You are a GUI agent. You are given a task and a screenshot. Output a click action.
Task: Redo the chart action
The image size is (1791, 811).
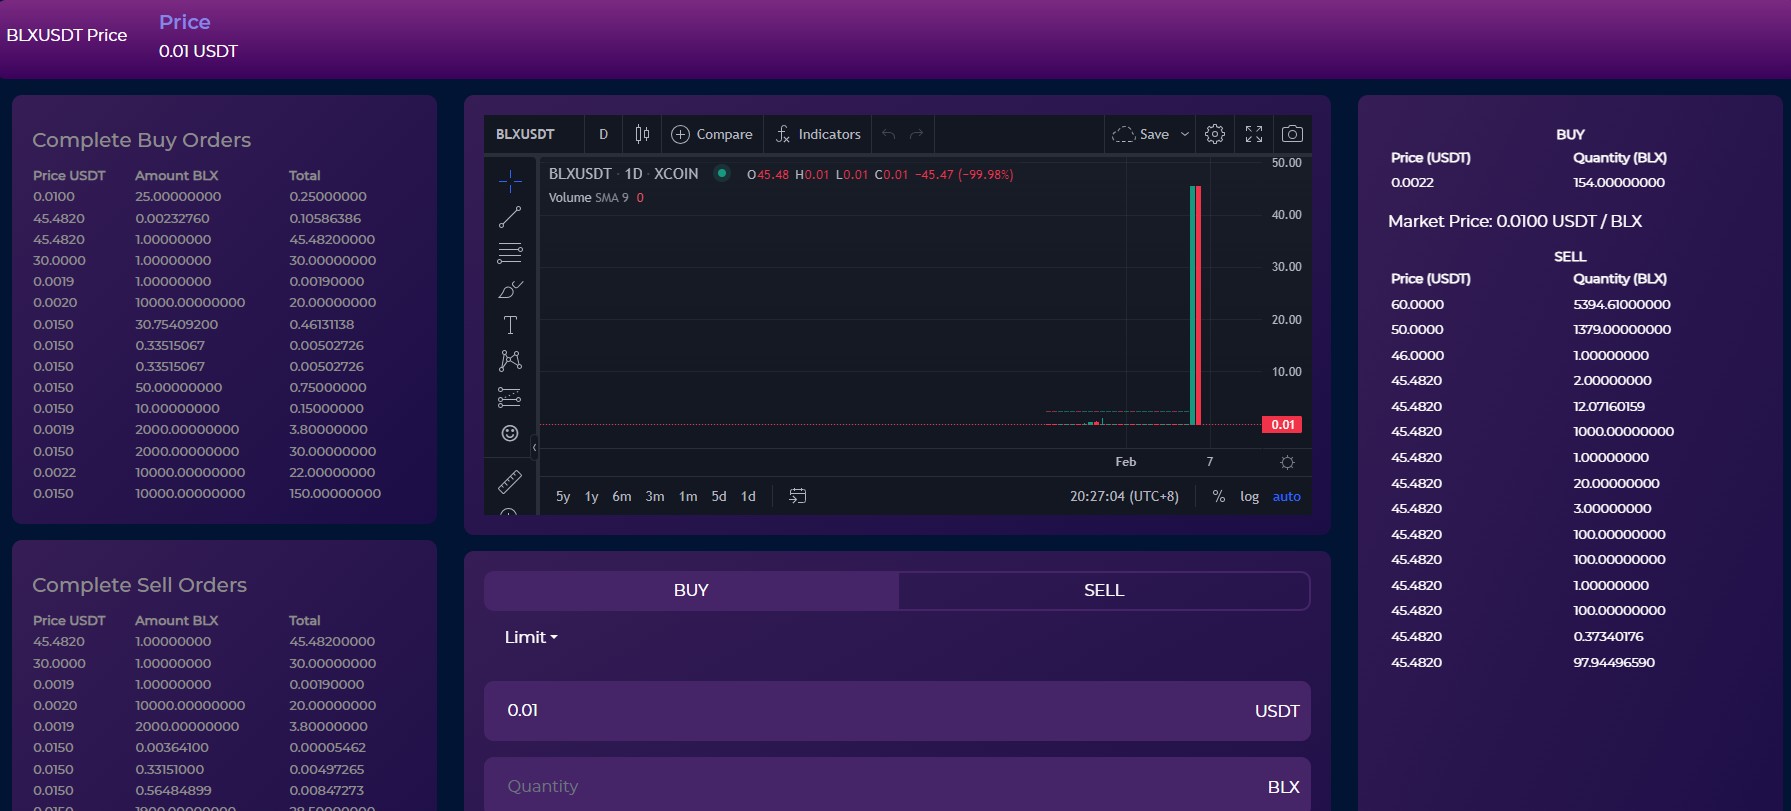[x=916, y=134]
